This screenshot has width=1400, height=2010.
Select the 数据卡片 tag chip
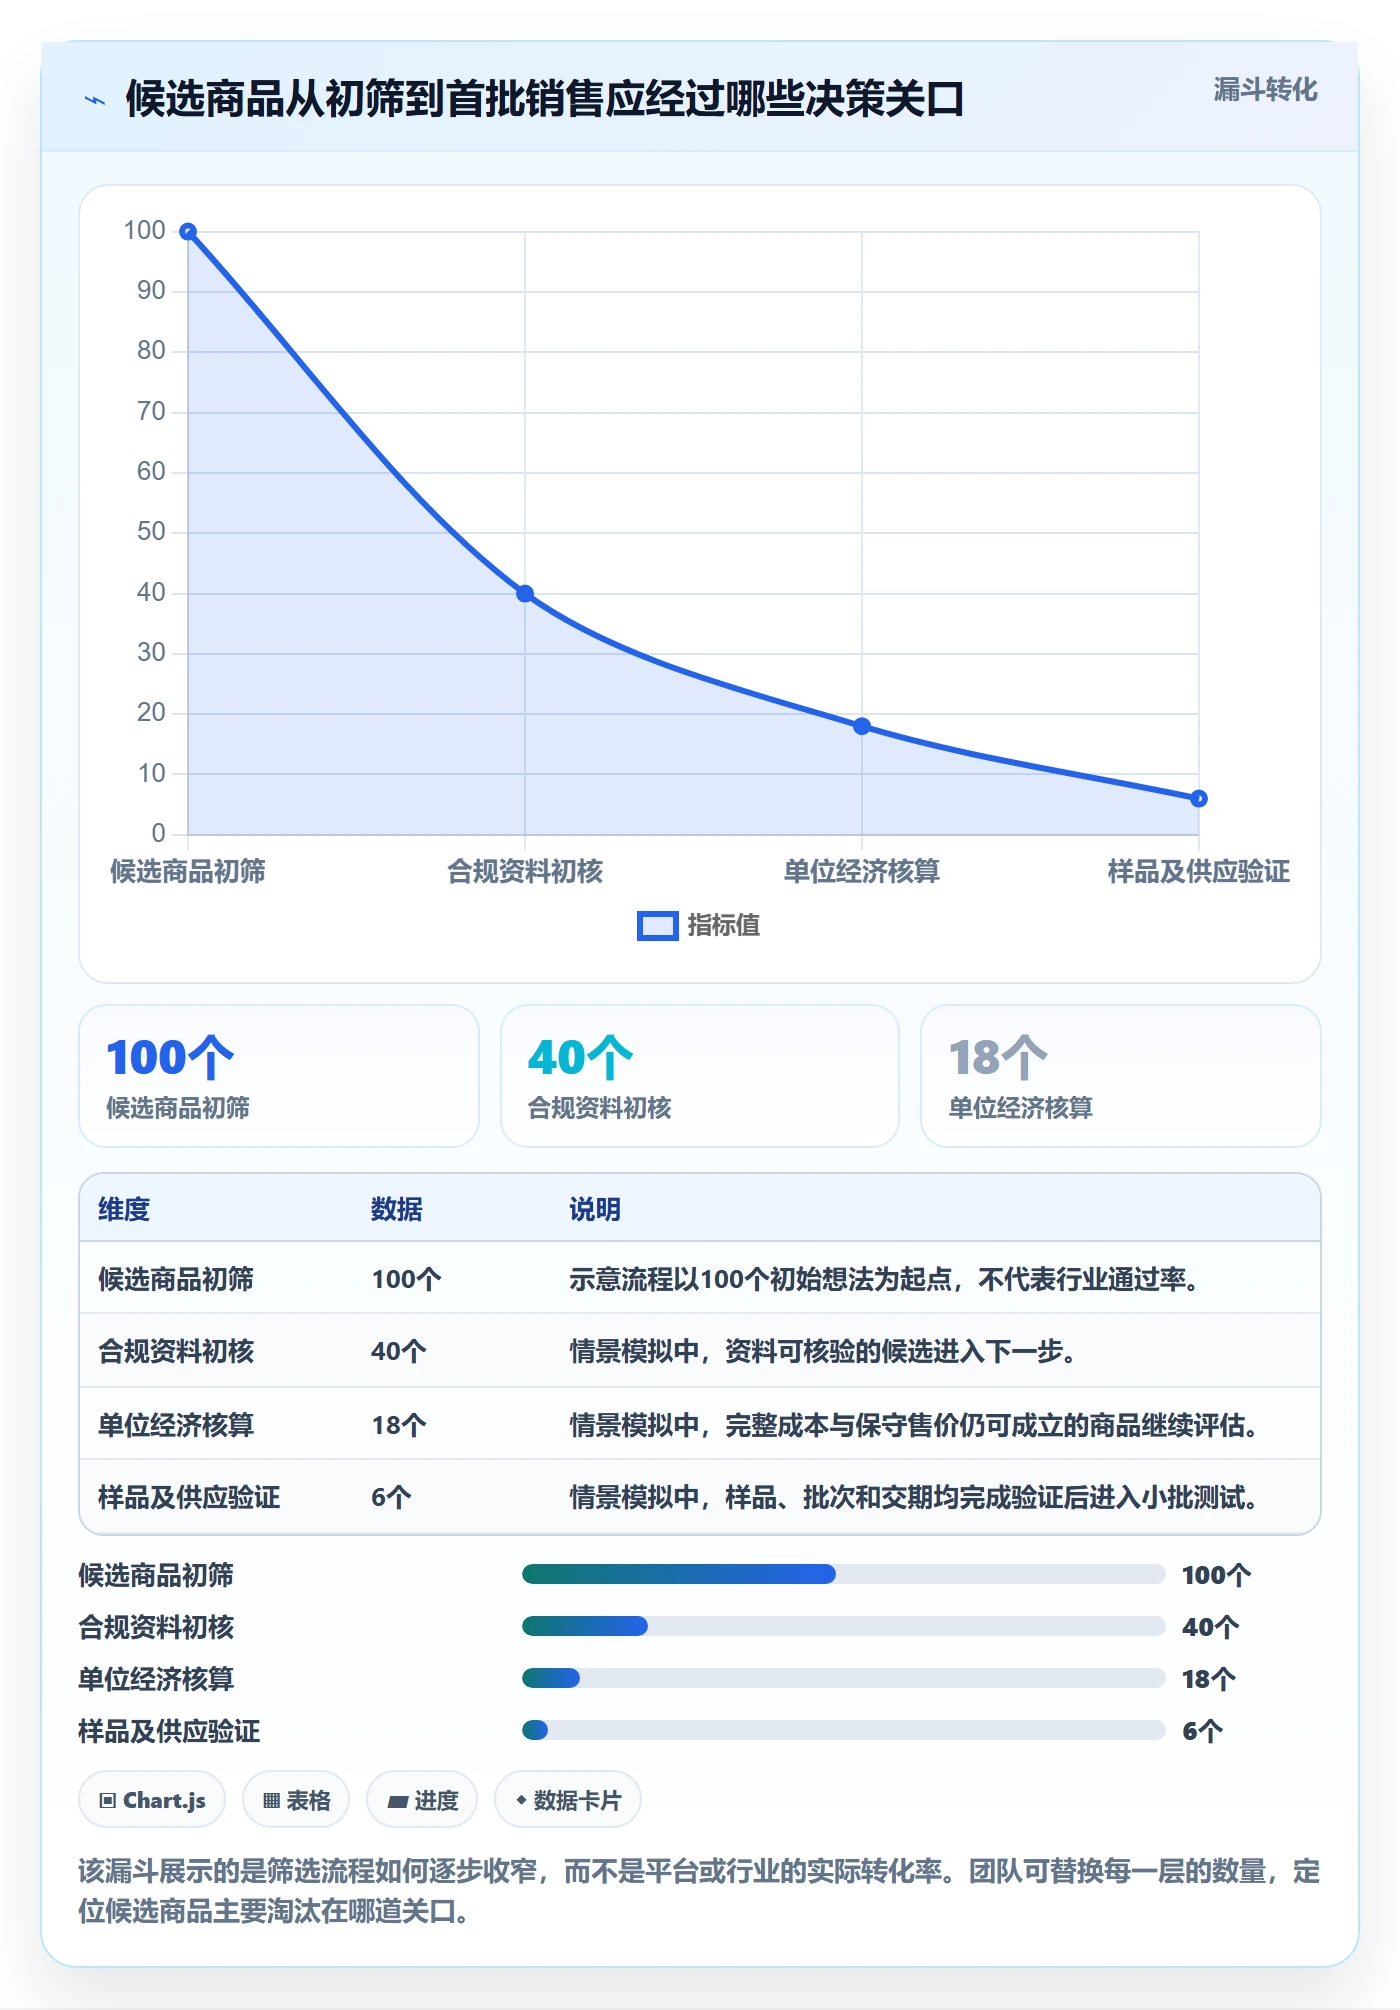click(x=568, y=1800)
